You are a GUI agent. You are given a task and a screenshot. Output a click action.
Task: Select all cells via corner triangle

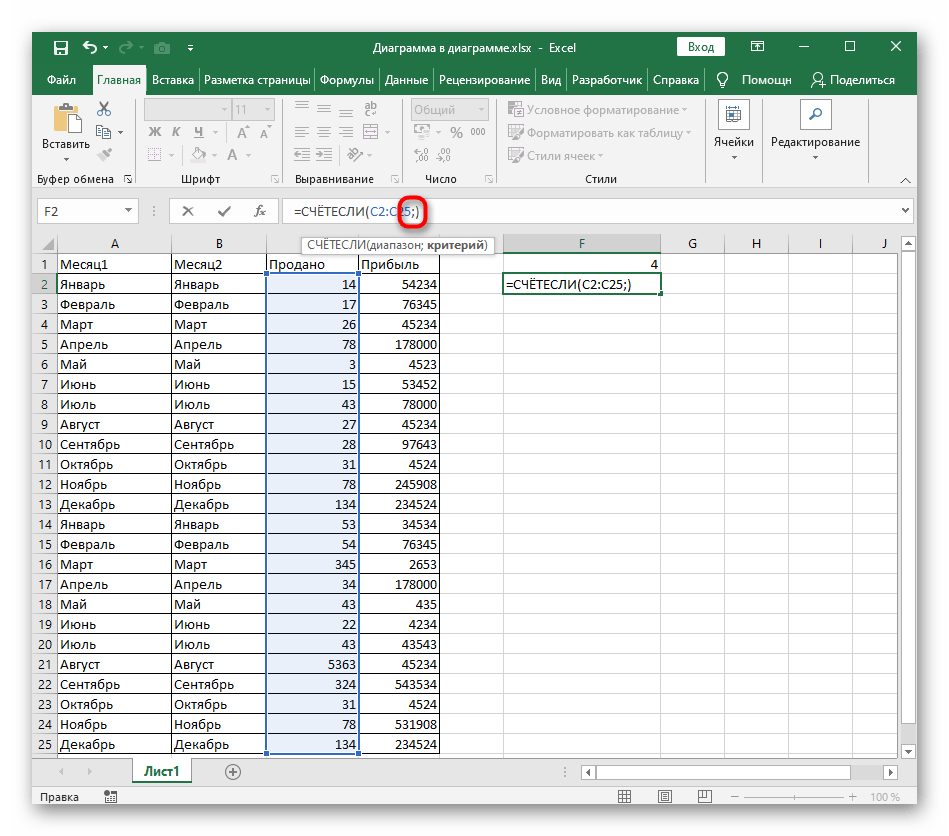pyautogui.click(x=47, y=244)
